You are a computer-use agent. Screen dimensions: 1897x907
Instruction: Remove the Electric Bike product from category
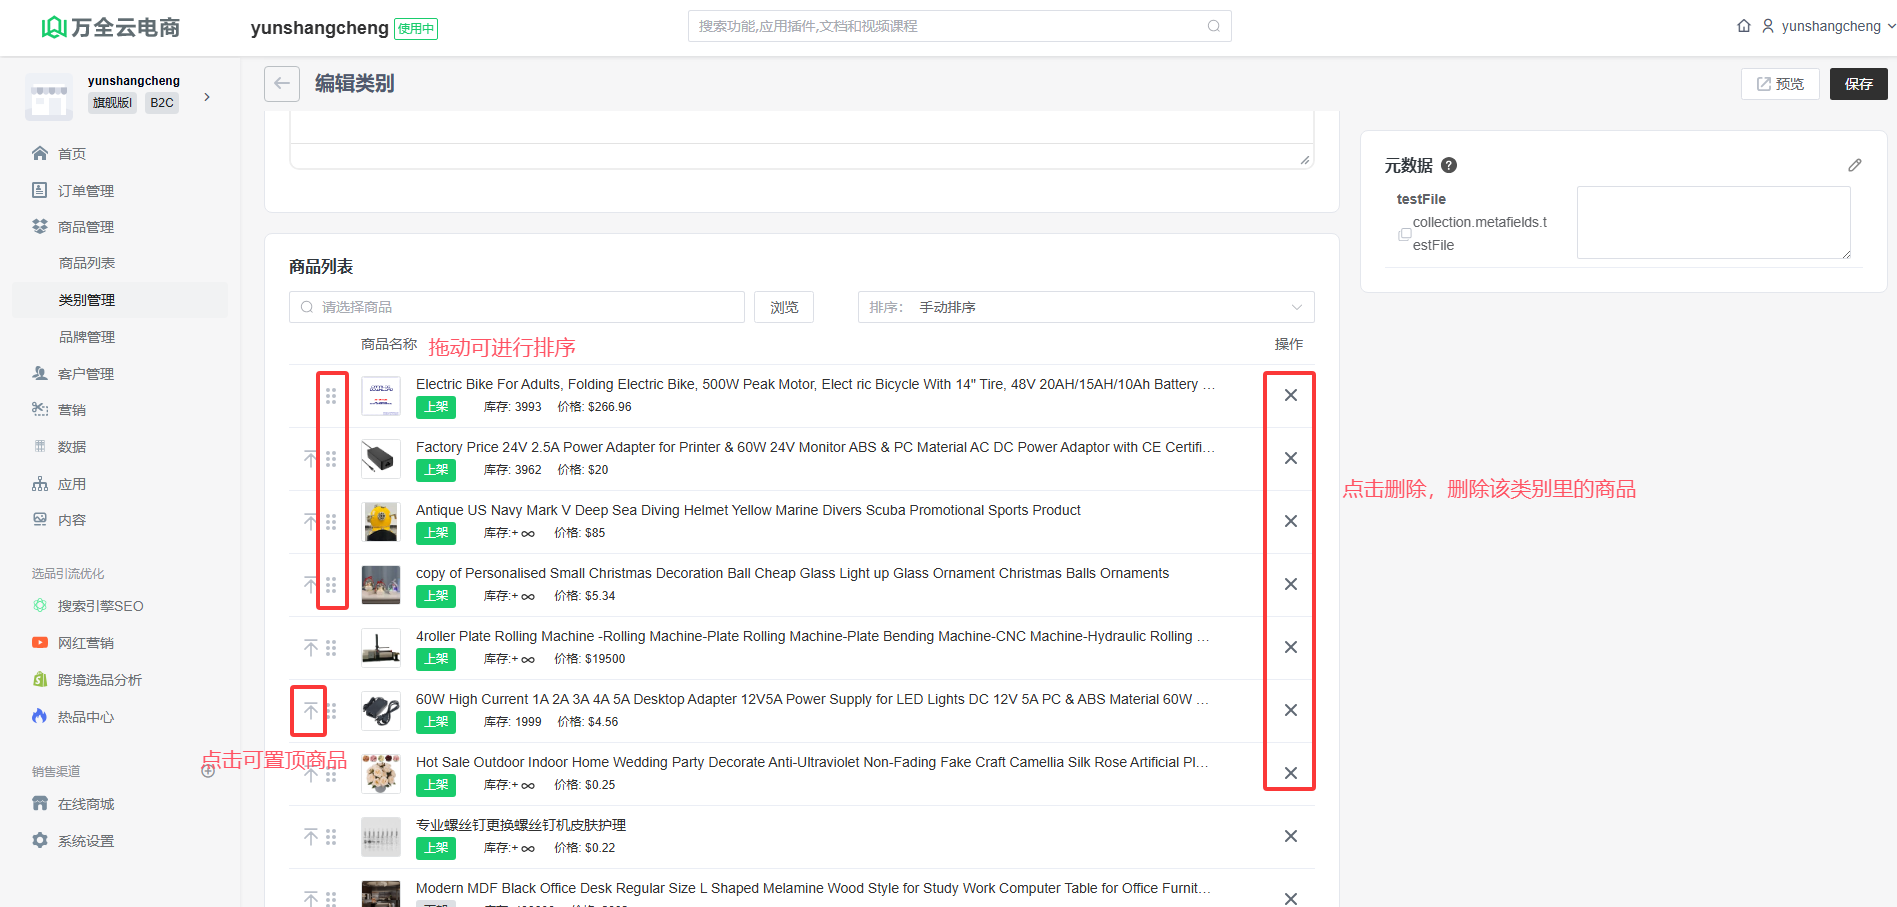1291,395
